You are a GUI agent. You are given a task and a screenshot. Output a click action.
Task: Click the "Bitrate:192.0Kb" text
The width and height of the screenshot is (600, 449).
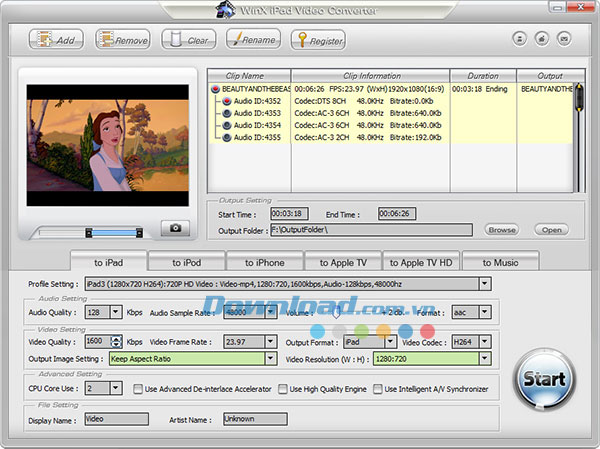tap(416, 137)
